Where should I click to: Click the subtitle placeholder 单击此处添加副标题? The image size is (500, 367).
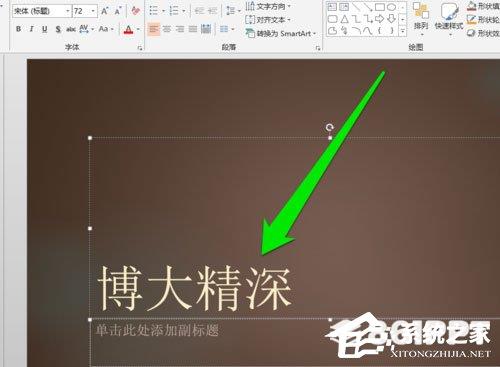tap(157, 330)
